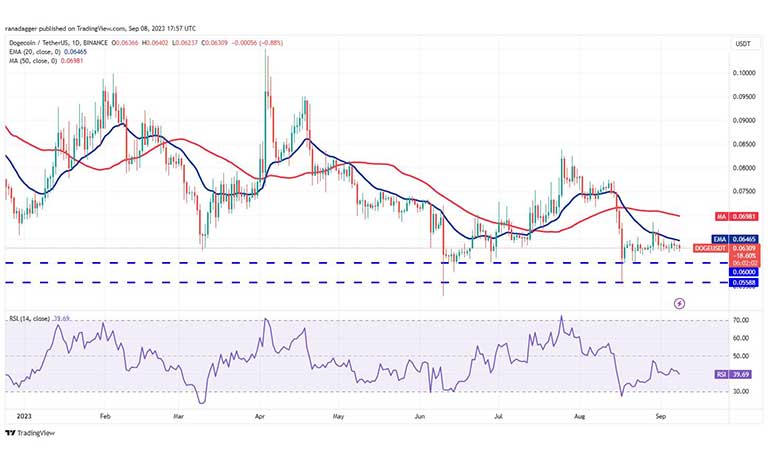Click the low price L0.06237 value
Screen dimensions: 768x463
(185, 43)
